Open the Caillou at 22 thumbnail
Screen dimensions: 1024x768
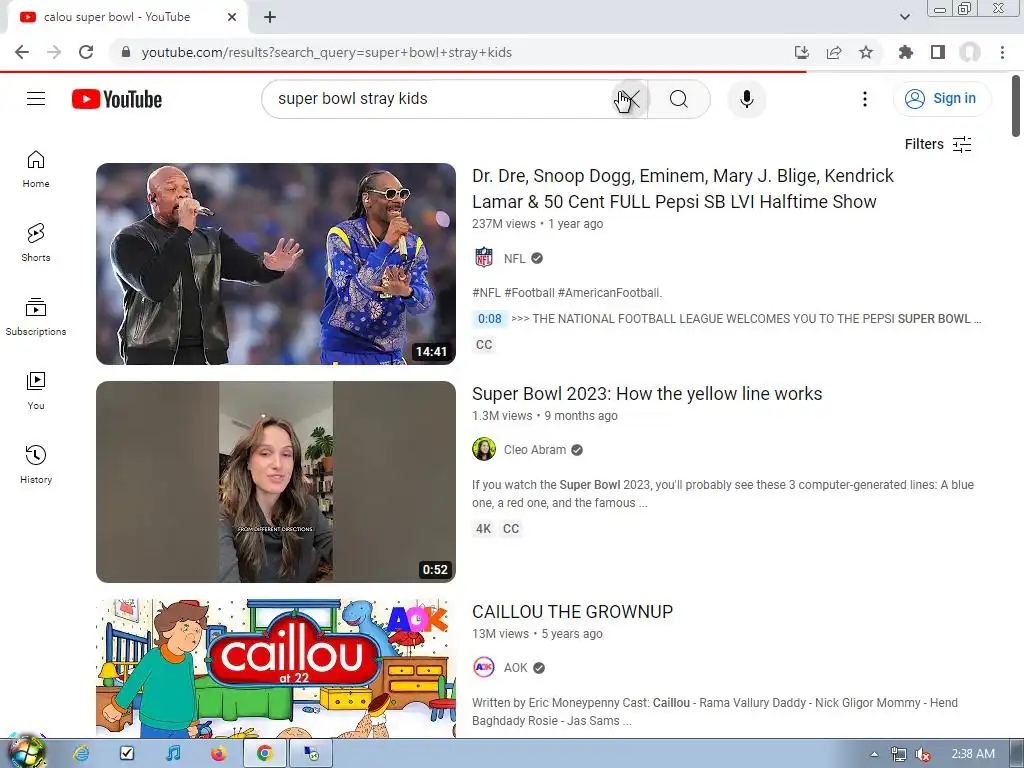pyautogui.click(x=276, y=668)
